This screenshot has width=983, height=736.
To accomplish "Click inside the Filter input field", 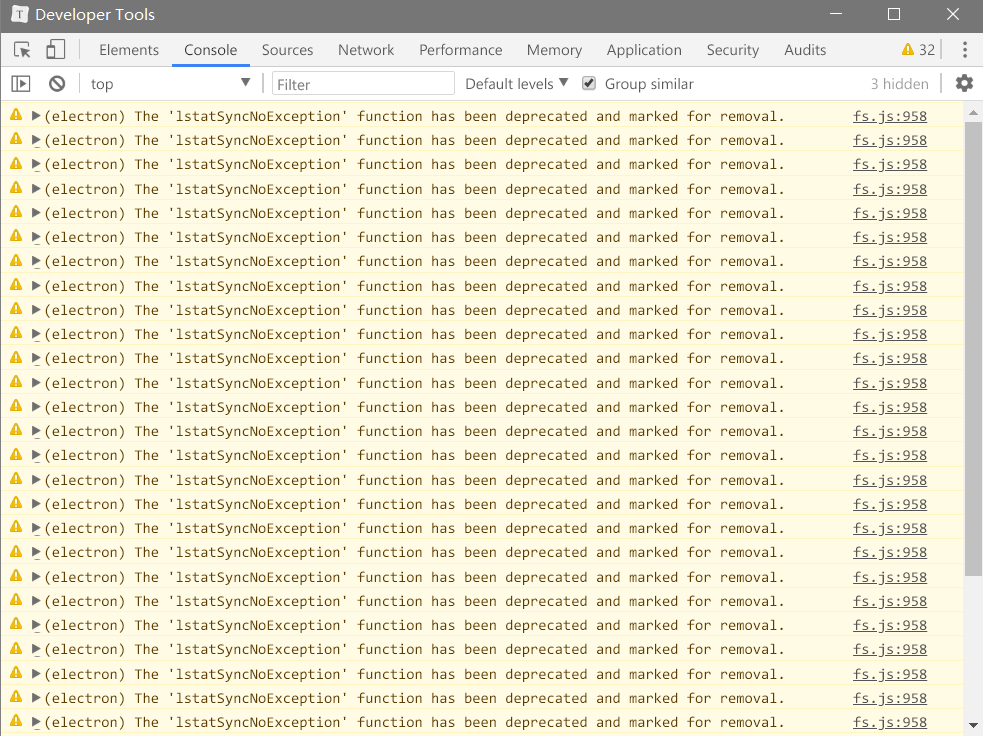I will pos(362,84).
